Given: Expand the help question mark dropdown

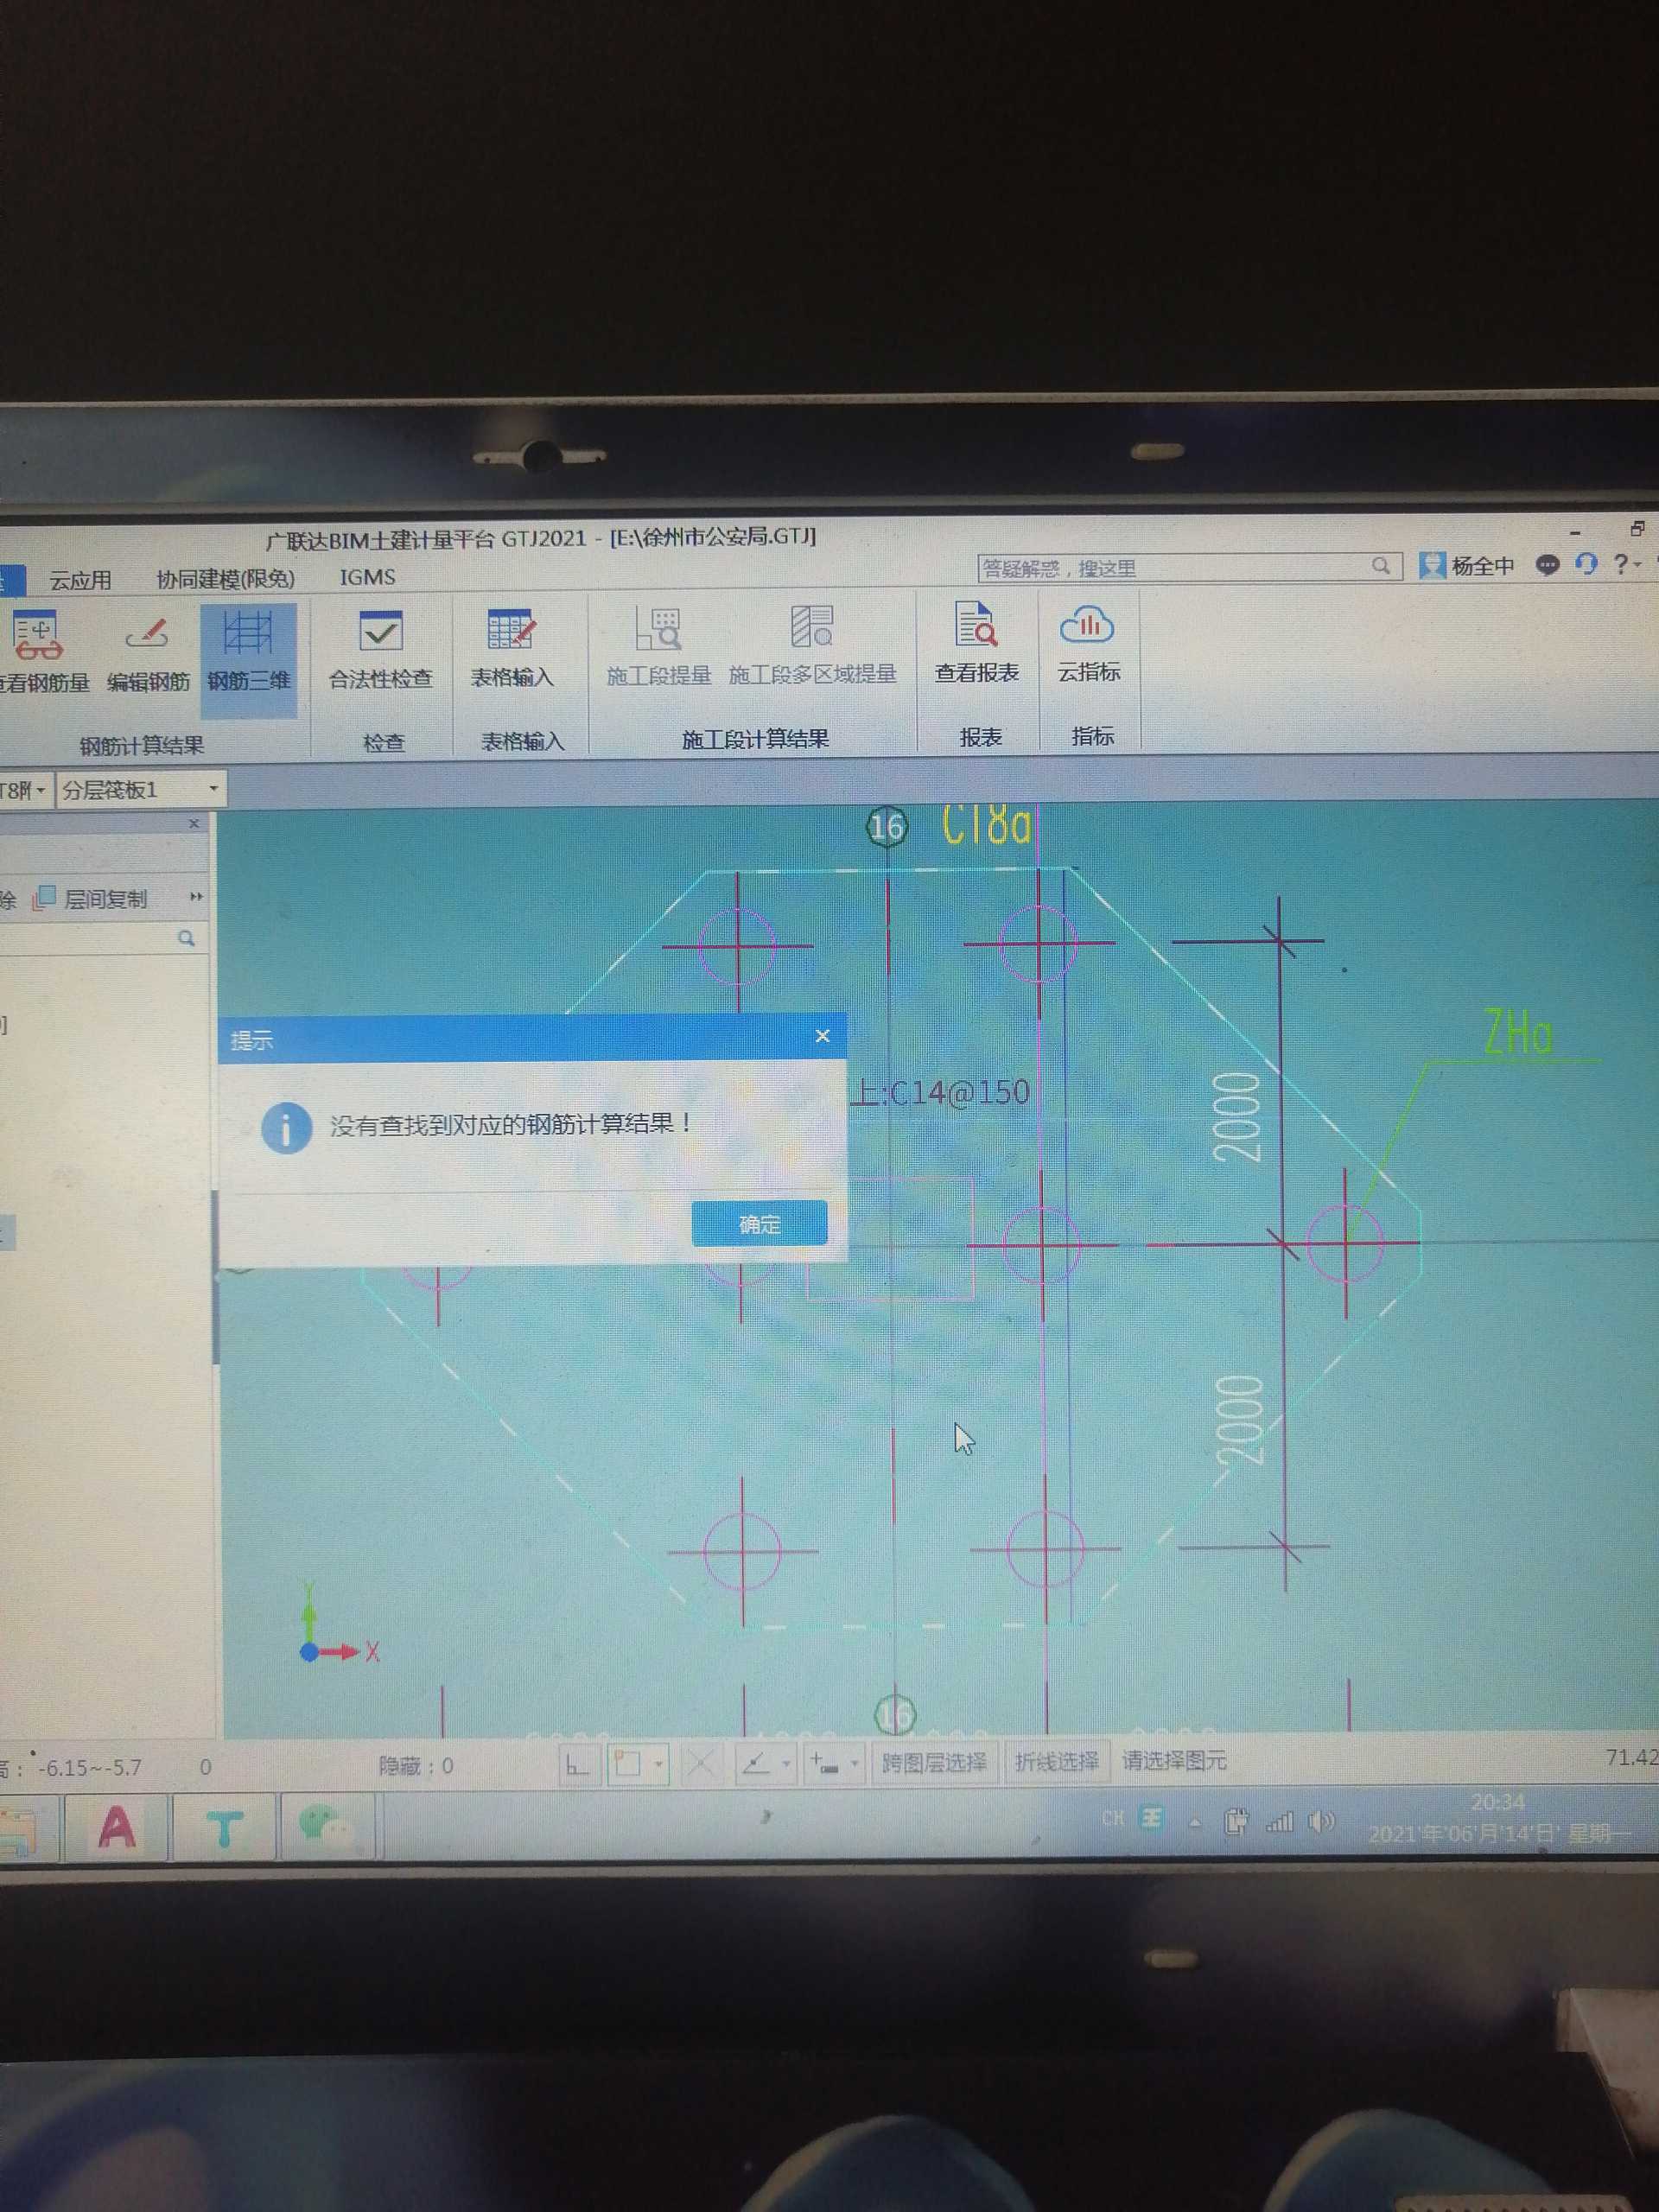Looking at the screenshot, I should 1637,564.
